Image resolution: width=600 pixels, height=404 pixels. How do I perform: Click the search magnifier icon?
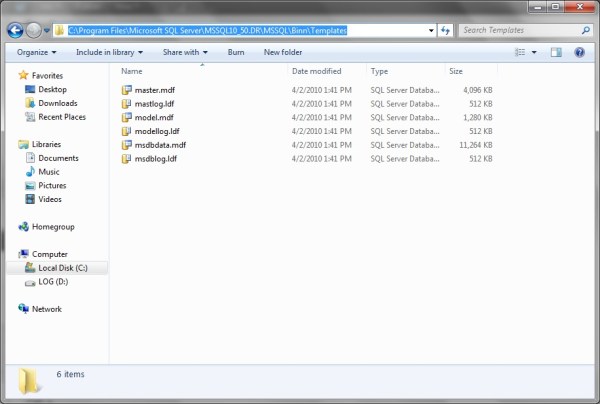coord(585,30)
